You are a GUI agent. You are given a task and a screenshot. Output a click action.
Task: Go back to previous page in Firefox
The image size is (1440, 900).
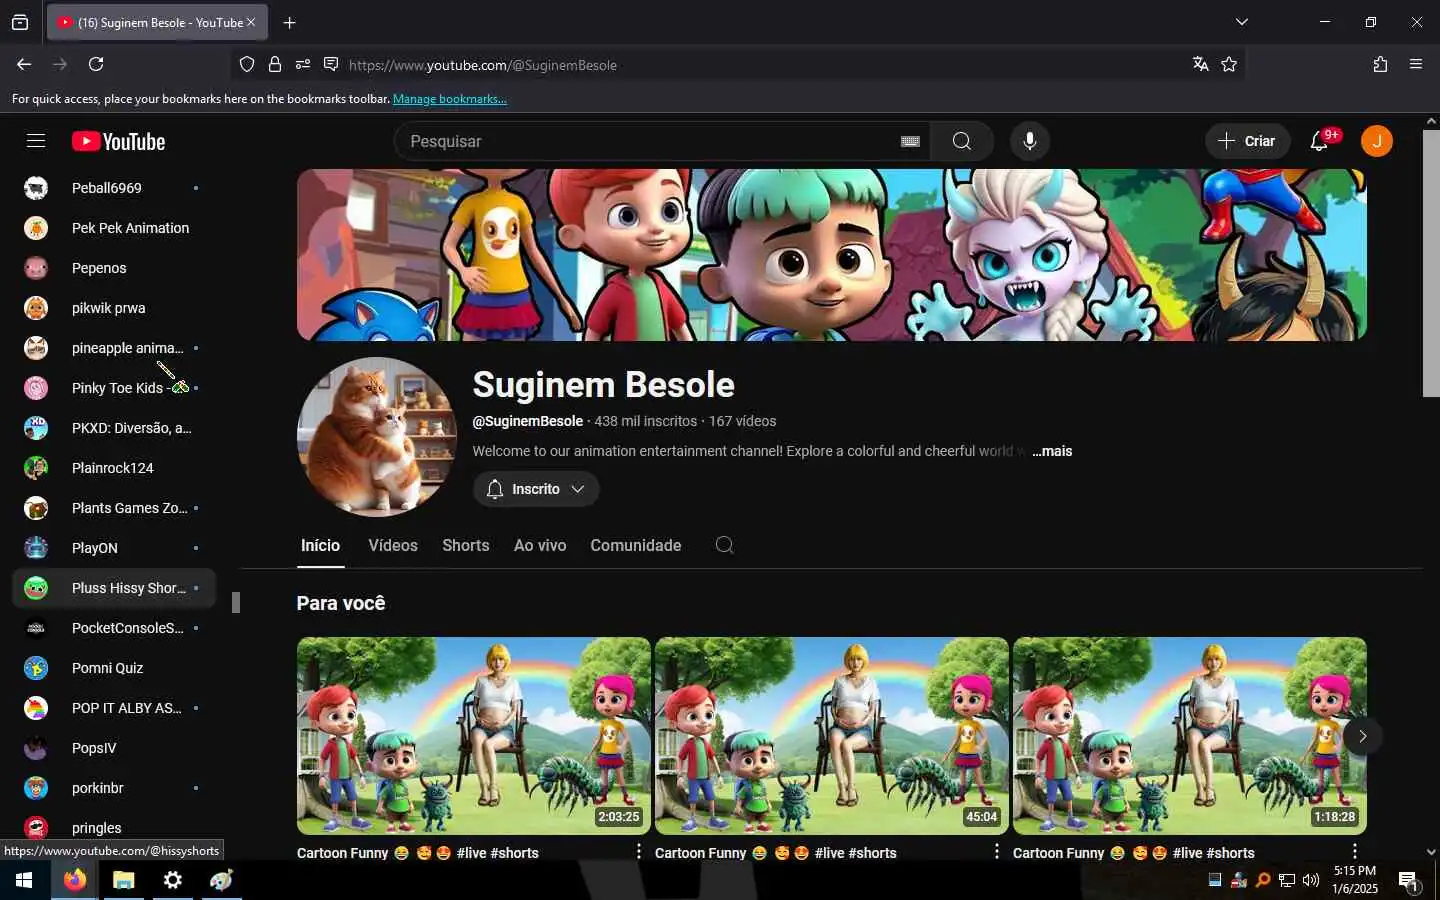[x=24, y=64]
